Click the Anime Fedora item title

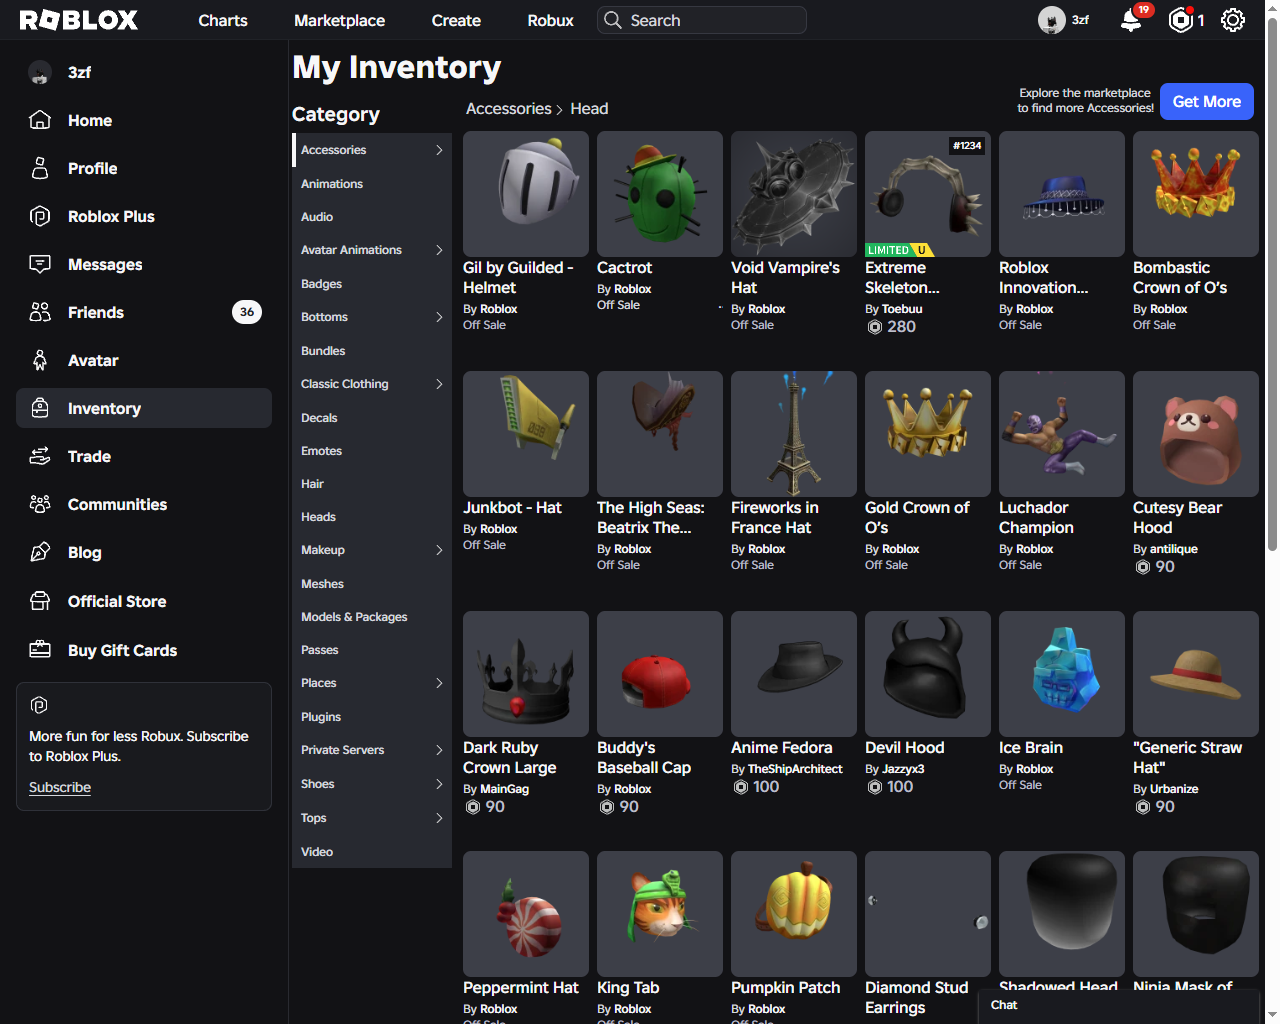782,748
